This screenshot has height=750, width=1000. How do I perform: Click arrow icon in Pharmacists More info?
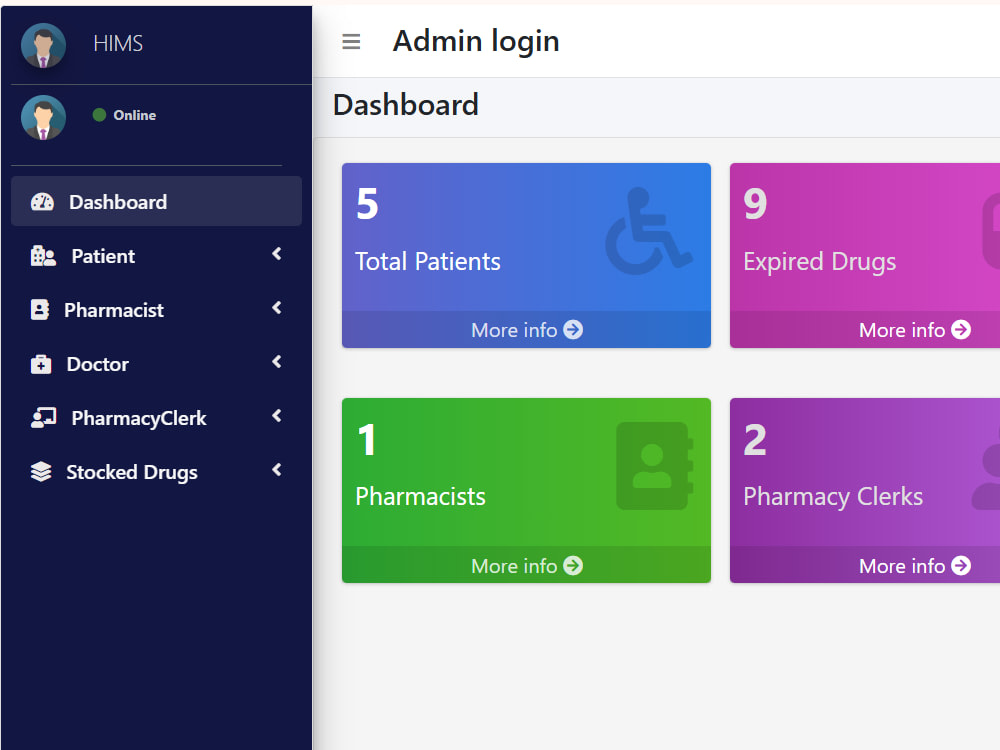click(x=573, y=566)
